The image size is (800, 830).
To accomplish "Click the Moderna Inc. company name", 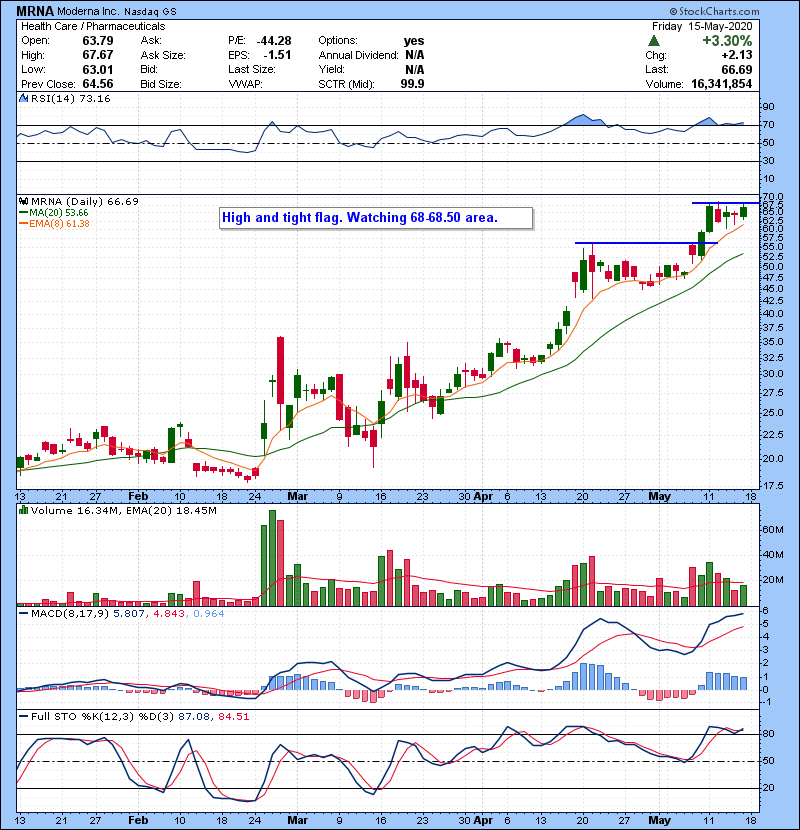I will (x=89, y=11).
